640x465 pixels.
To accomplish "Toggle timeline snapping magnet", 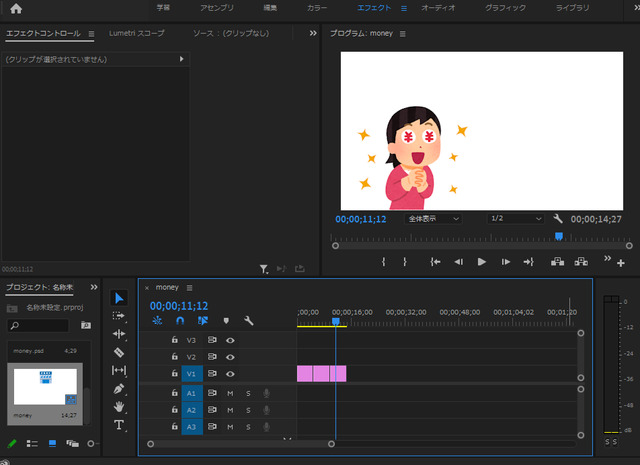I will pyautogui.click(x=180, y=321).
